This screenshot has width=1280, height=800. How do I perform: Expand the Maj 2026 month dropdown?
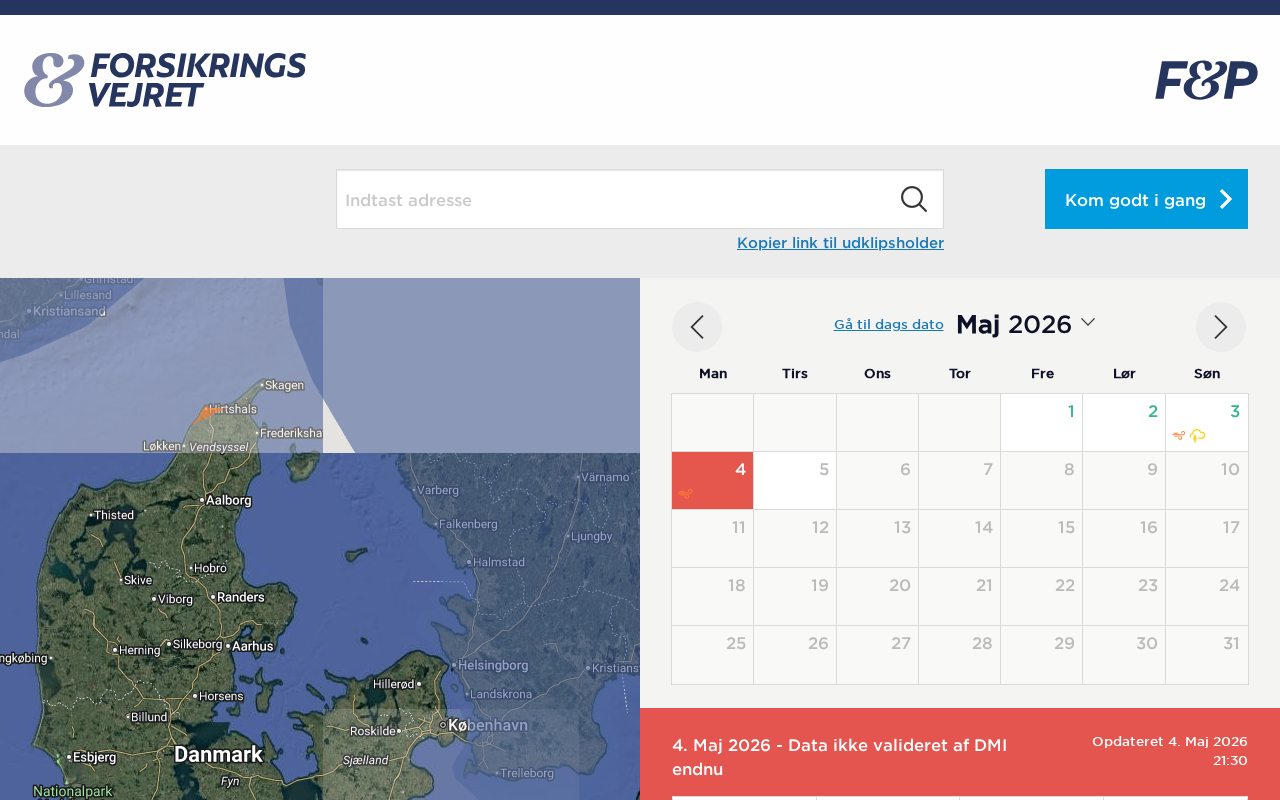[x=1088, y=322]
